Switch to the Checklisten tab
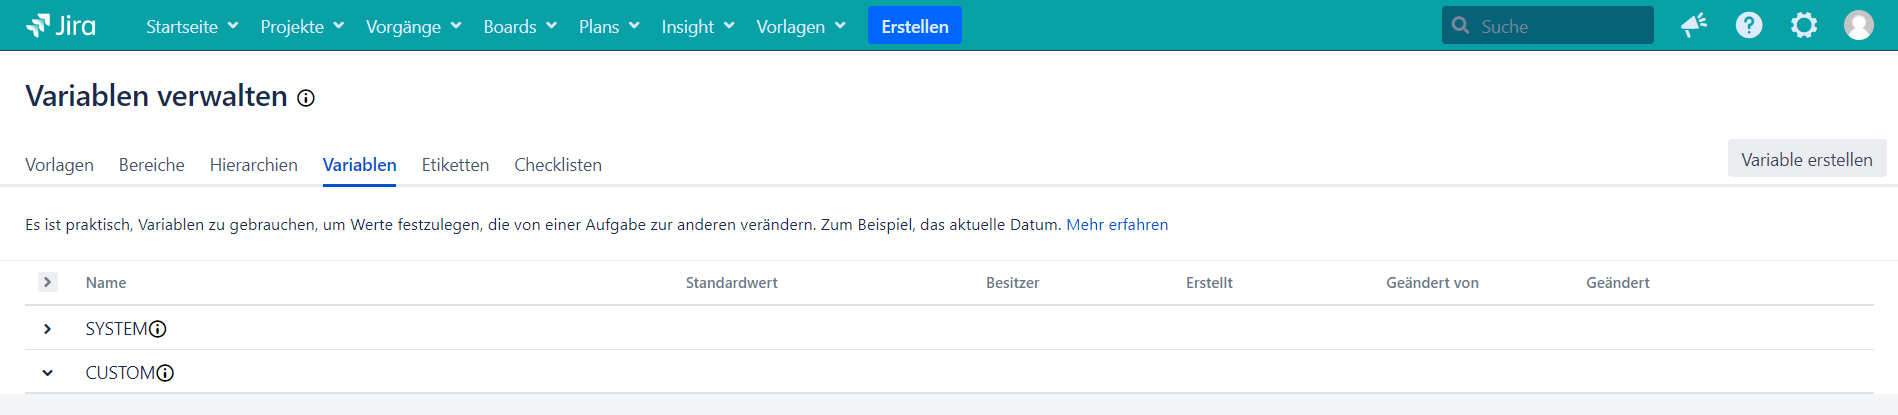1898x415 pixels. [x=557, y=165]
